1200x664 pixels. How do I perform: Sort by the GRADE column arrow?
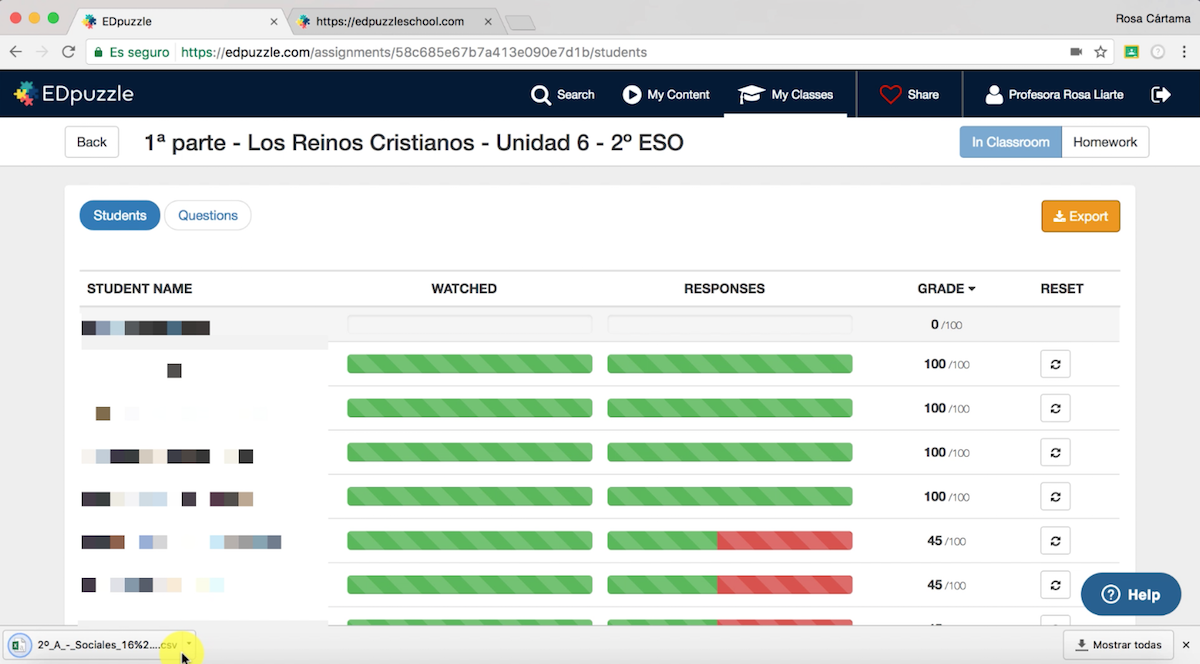point(972,289)
